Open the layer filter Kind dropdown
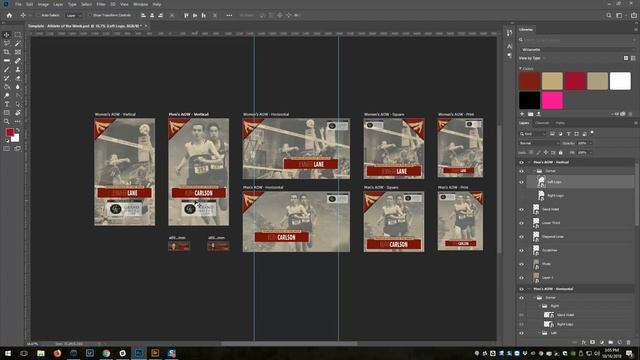Viewport: 640px width, 360px height. [532, 134]
